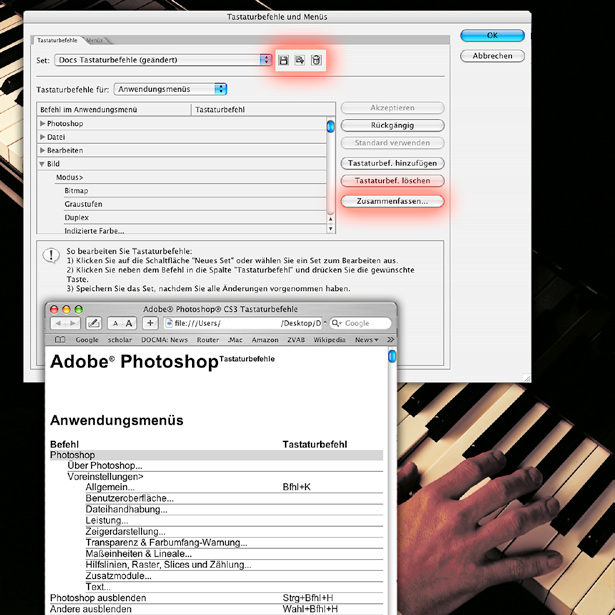Create a new set from current shortcuts

coord(300,60)
